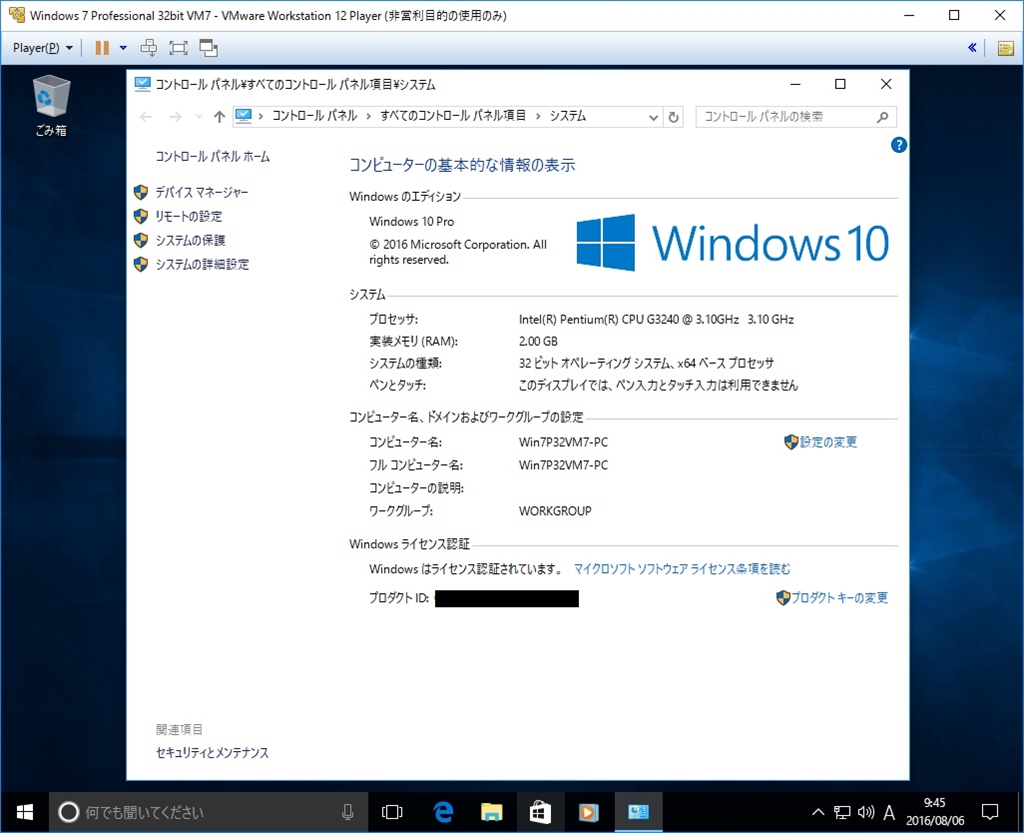The image size is (1024, 833).
Task: Open セキュリティとメンテナンス related link
Action: click(x=212, y=753)
